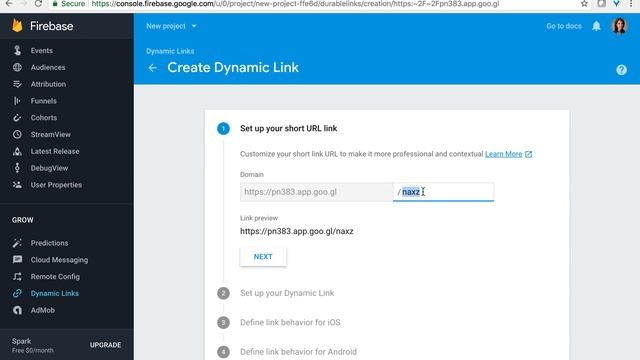Open the Events sidebar icon
Image resolution: width=640 pixels, height=360 pixels.
tap(17, 50)
